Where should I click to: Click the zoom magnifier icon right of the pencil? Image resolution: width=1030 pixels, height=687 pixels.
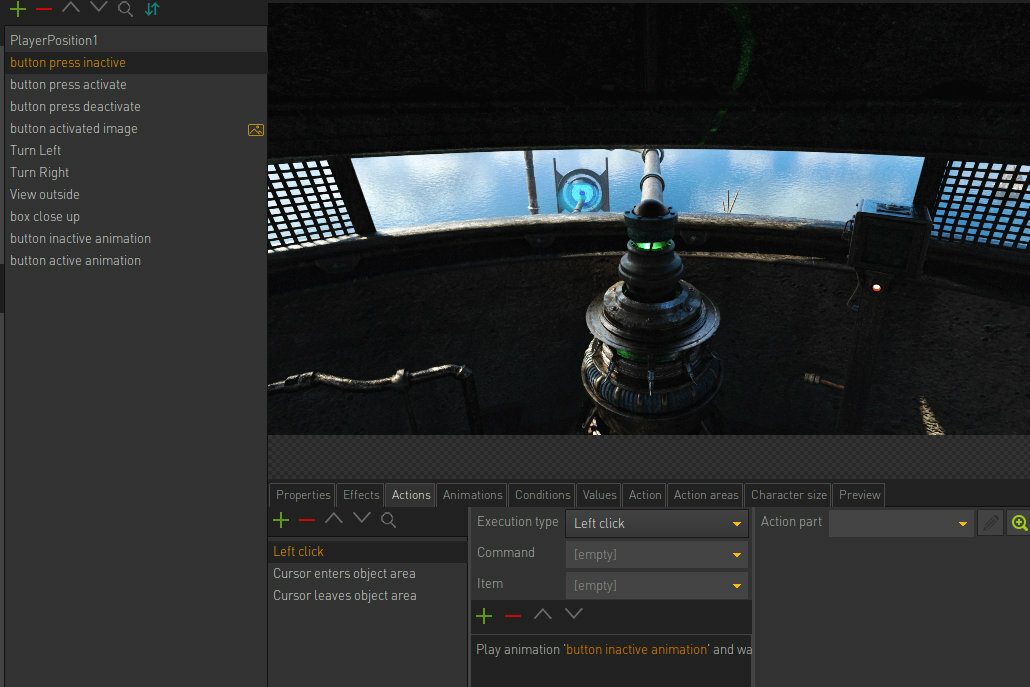point(1019,523)
